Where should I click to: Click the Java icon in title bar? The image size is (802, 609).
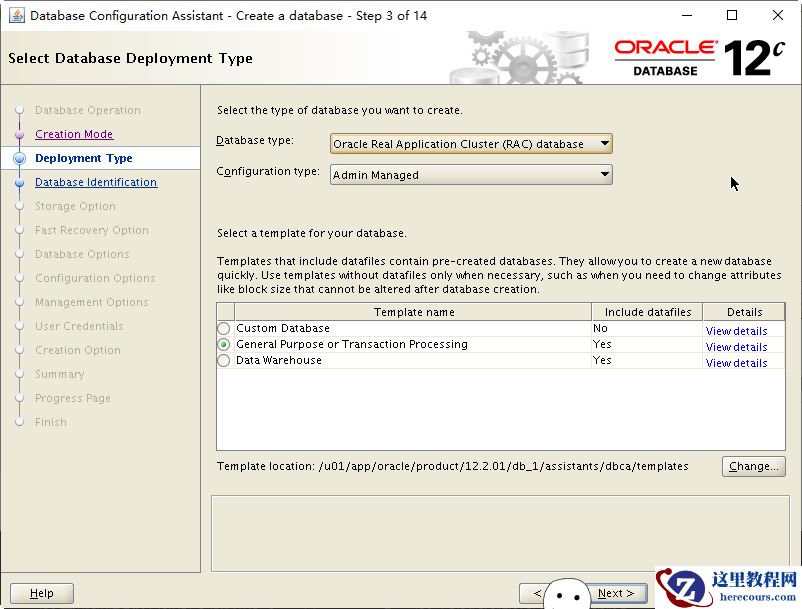click(x=16, y=15)
